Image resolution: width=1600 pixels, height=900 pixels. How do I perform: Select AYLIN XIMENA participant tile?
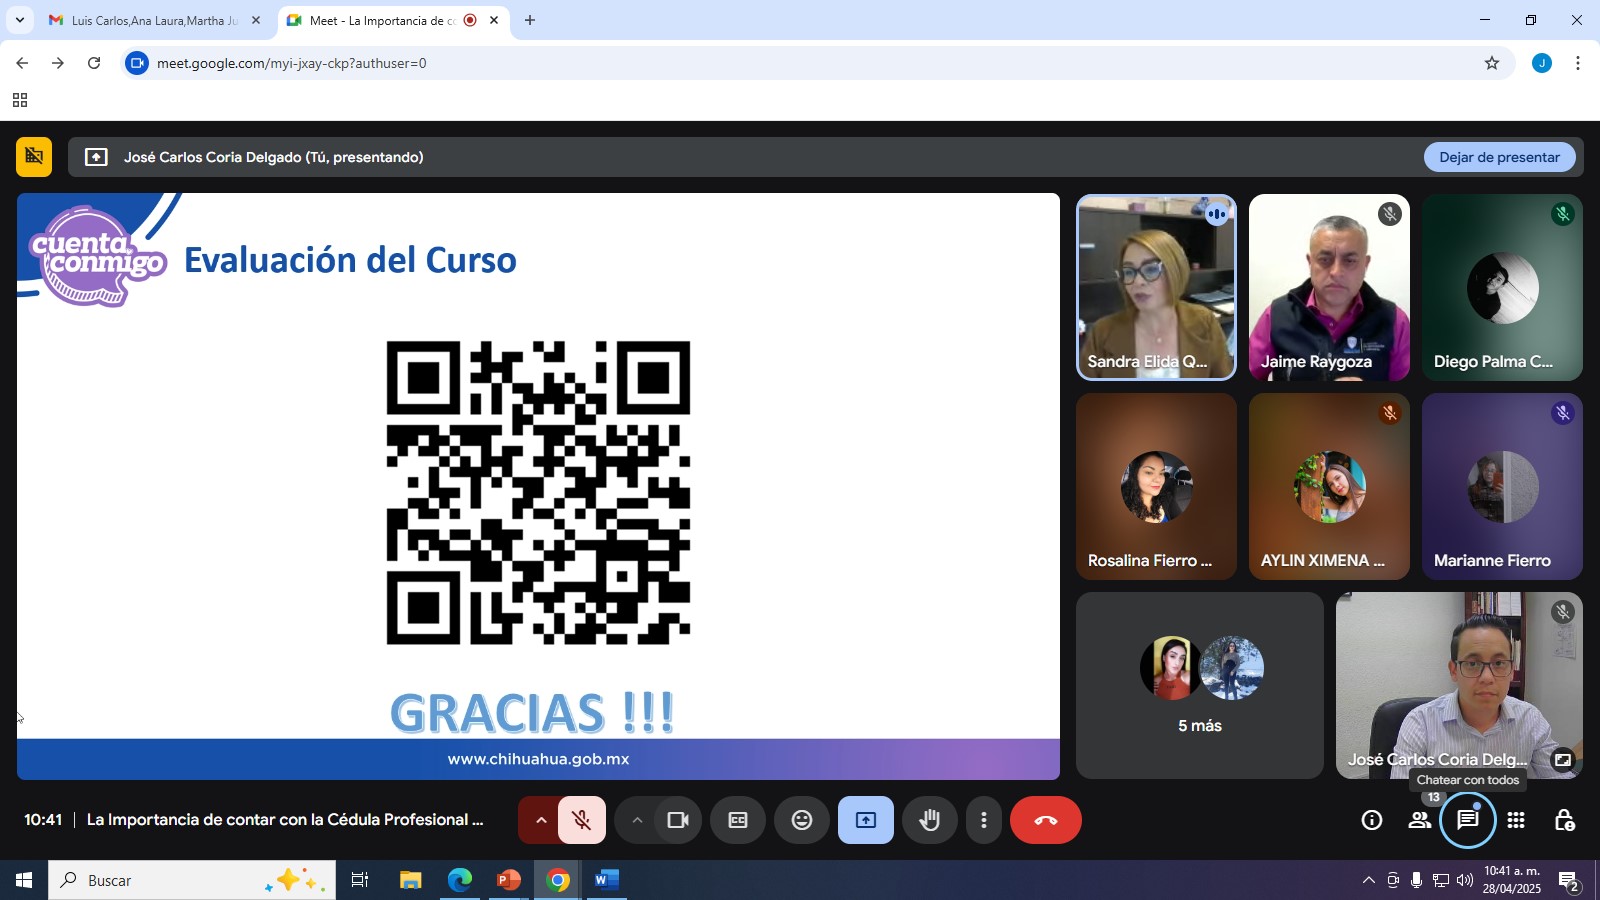point(1329,486)
